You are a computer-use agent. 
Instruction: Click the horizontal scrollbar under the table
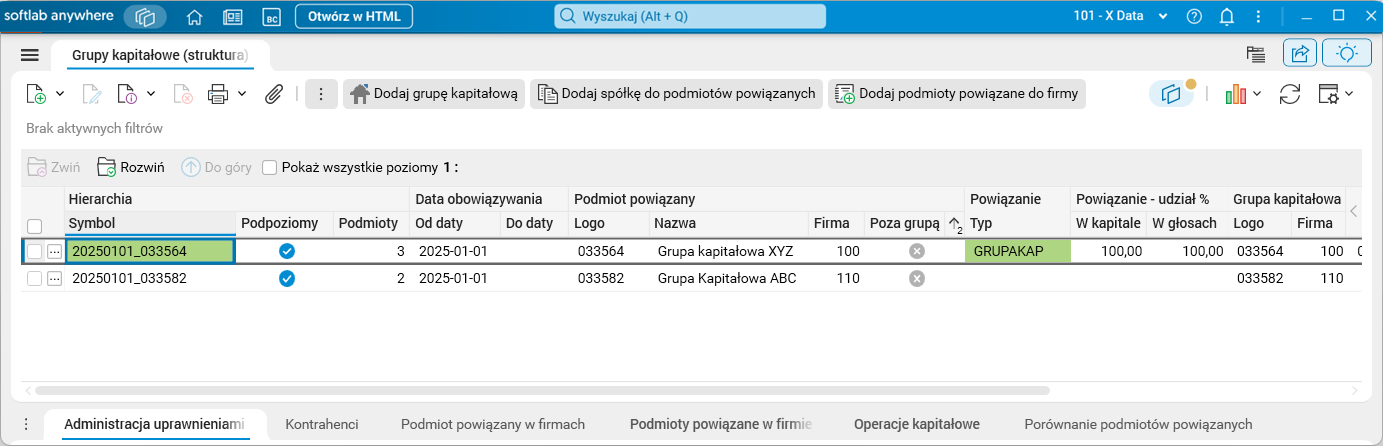542,390
